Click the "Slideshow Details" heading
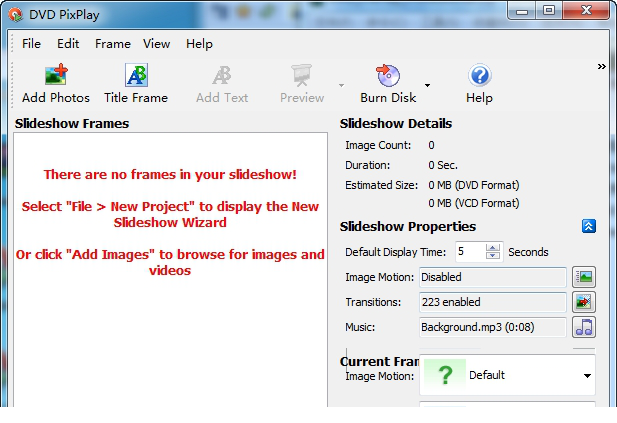The height and width of the screenshot is (423, 617). click(396, 124)
